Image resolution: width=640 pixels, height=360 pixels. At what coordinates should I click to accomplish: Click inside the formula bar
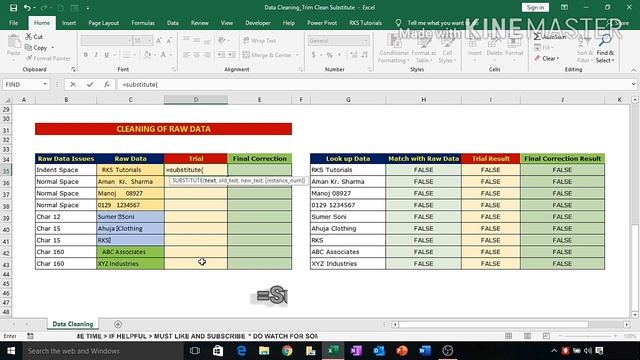(x=373, y=84)
